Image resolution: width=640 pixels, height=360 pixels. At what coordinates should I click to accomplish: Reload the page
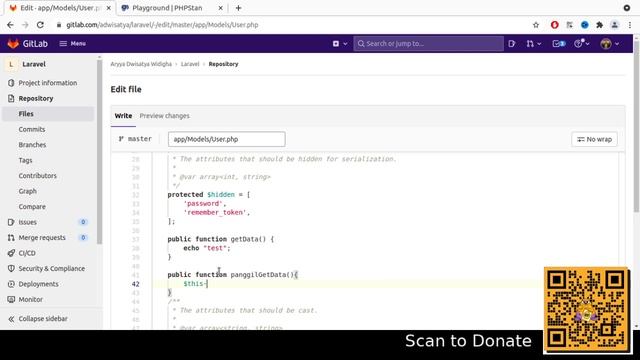pos(40,25)
